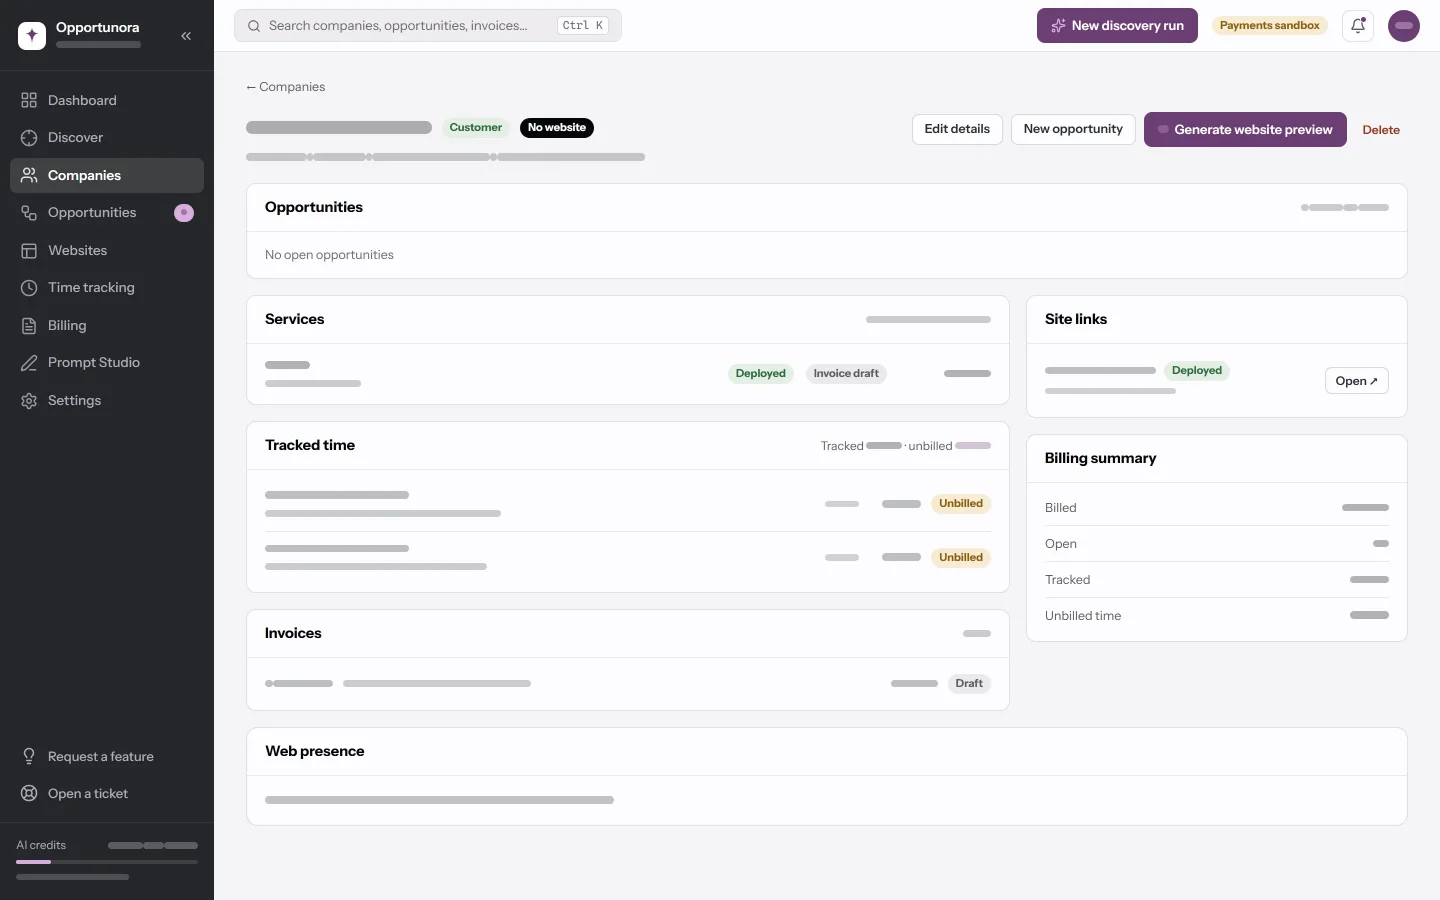Image resolution: width=1440 pixels, height=900 pixels.
Task: Click the Payments sandbox badge
Action: tap(1270, 26)
